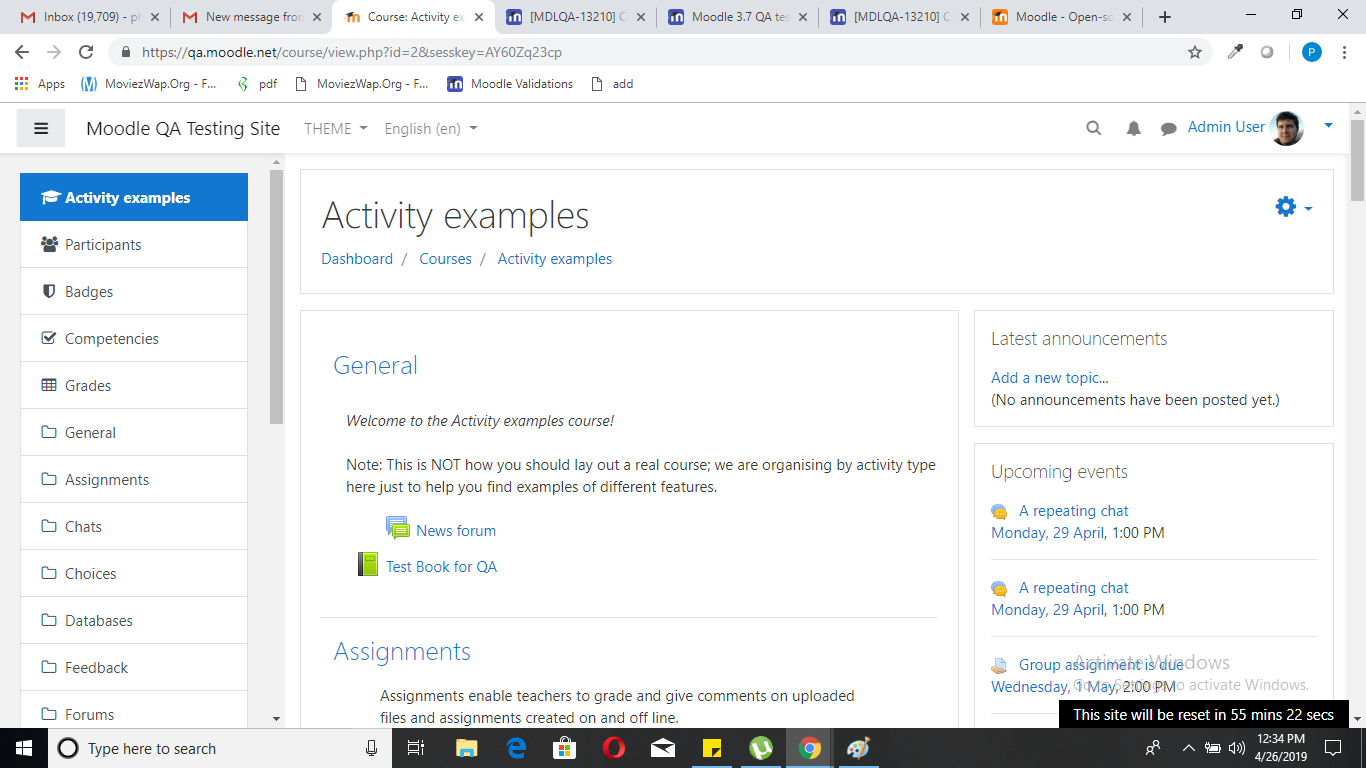Go to the General section in sidebar

tap(134, 432)
